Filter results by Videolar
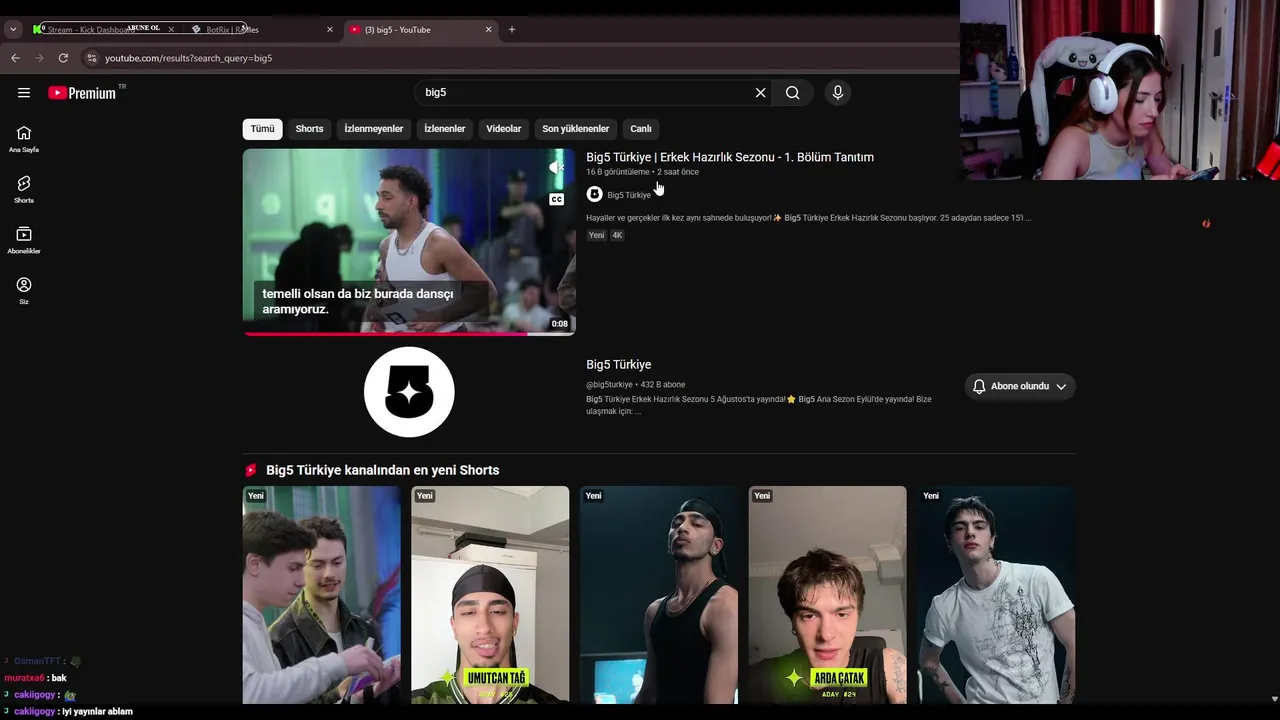1280x720 pixels. coord(504,129)
